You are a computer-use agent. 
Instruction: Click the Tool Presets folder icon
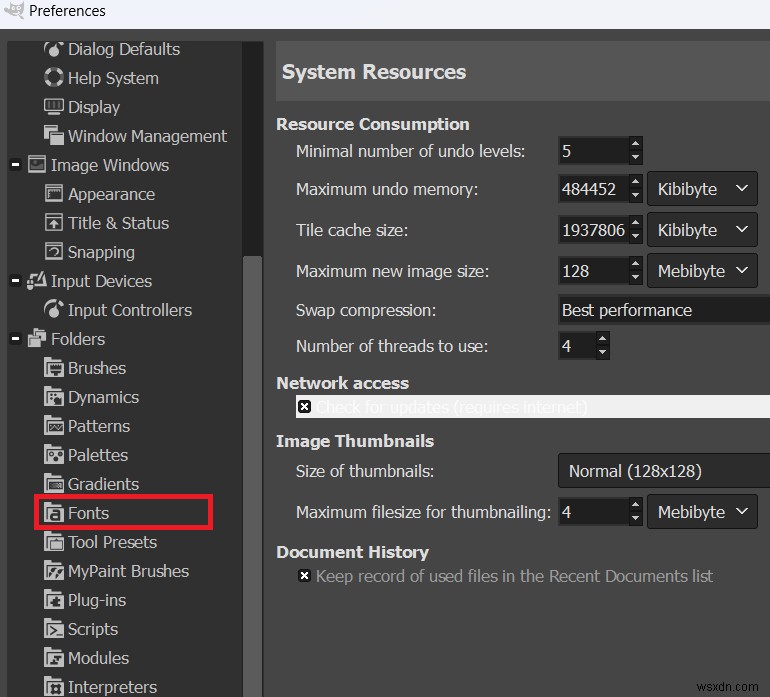click(54, 541)
